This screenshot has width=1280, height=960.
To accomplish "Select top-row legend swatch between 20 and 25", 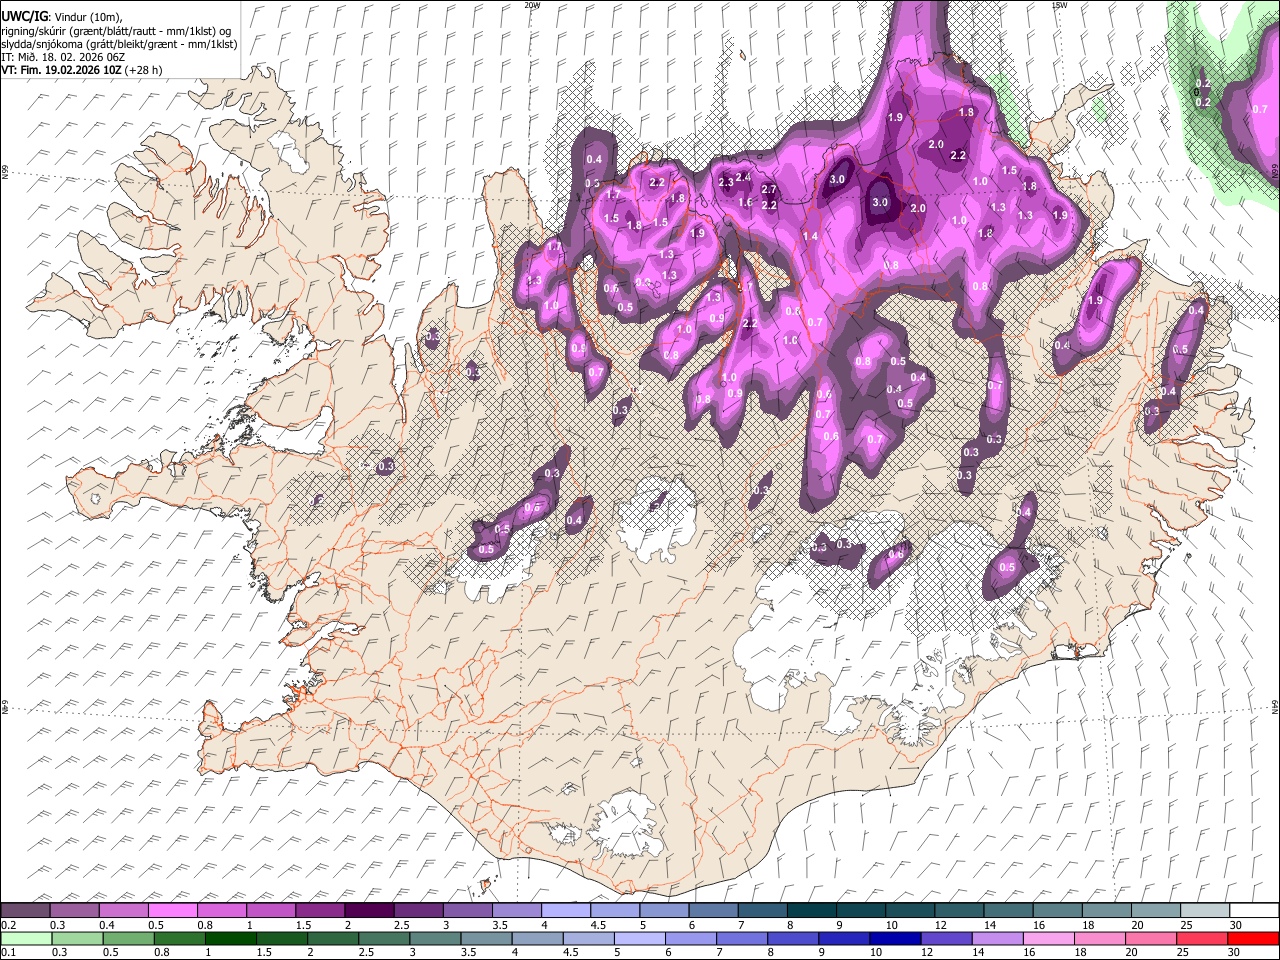I will coord(1156,910).
